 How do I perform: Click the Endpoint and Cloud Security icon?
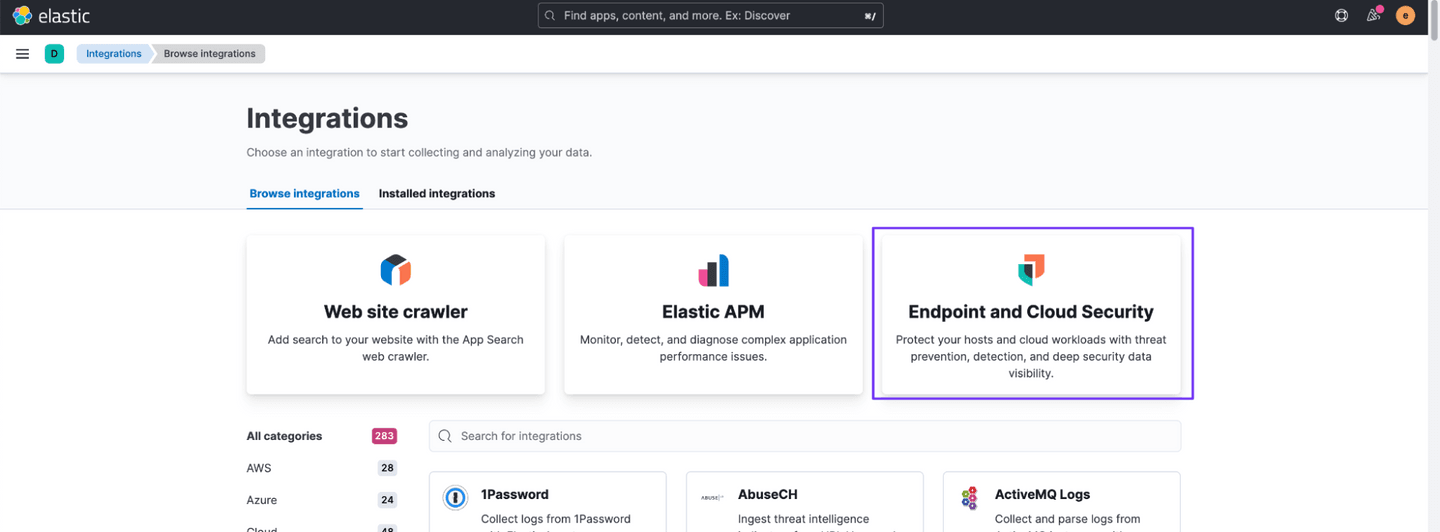coord(1030,269)
